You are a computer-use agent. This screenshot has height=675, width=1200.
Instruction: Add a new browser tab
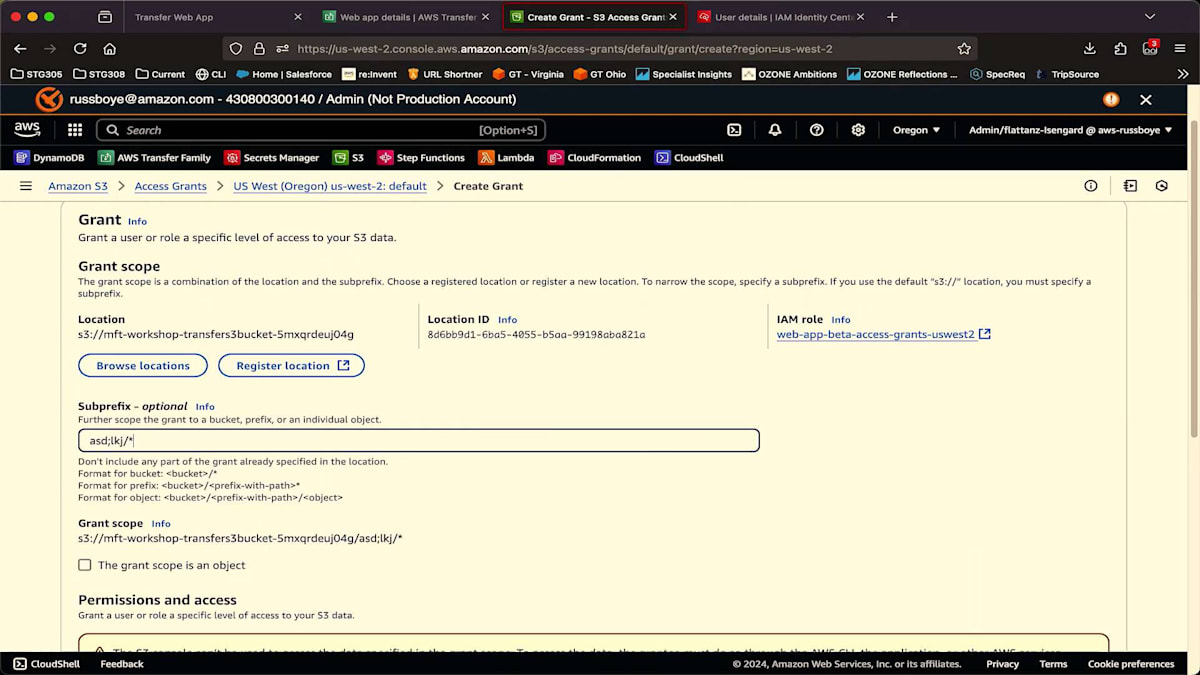(892, 17)
